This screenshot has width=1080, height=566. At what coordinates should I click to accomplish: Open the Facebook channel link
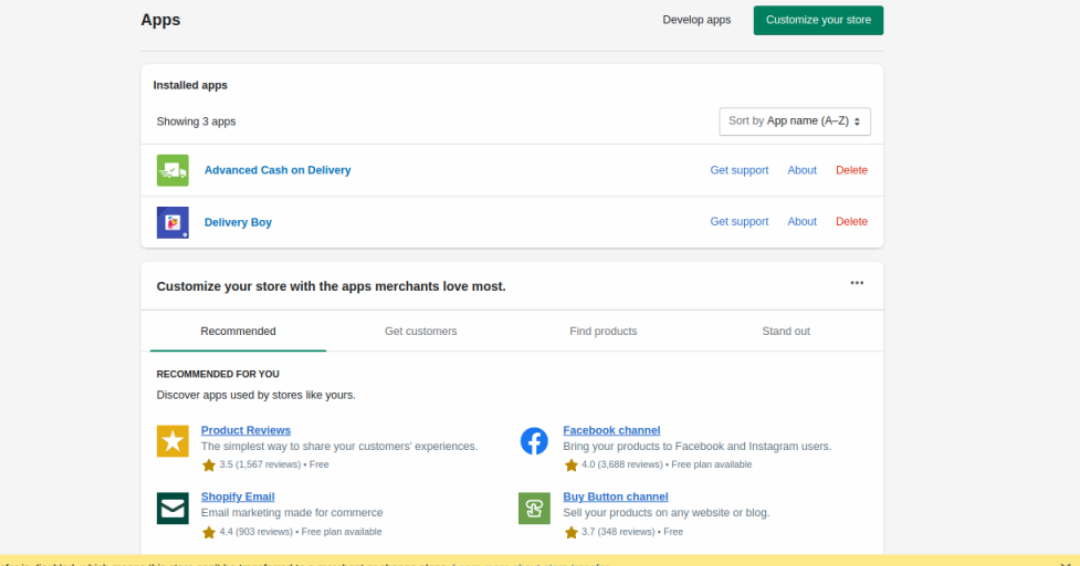[612, 430]
